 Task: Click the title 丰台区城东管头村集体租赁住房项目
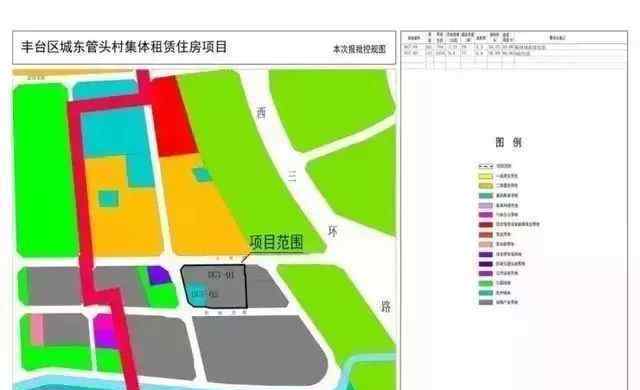[x=124, y=47]
